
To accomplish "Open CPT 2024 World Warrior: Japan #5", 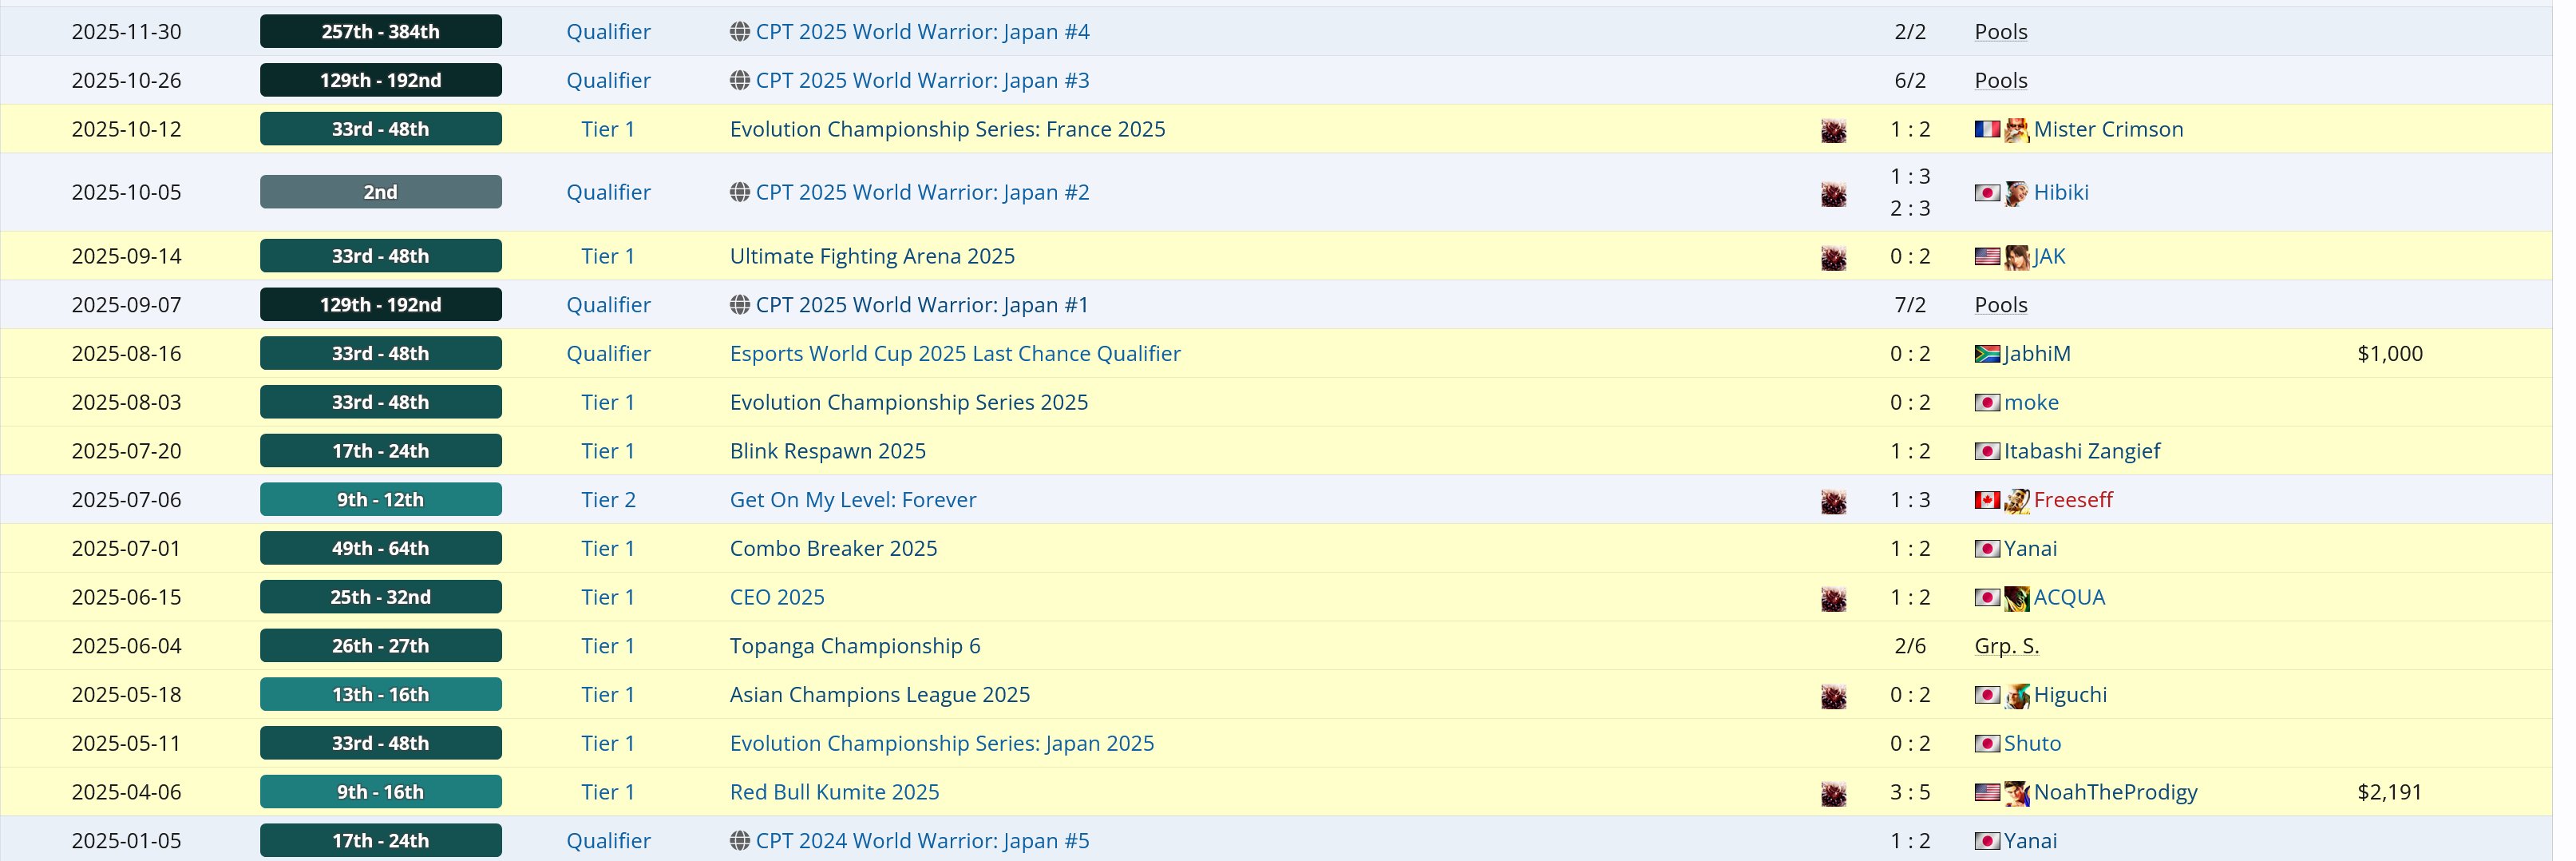I will pos(922,841).
